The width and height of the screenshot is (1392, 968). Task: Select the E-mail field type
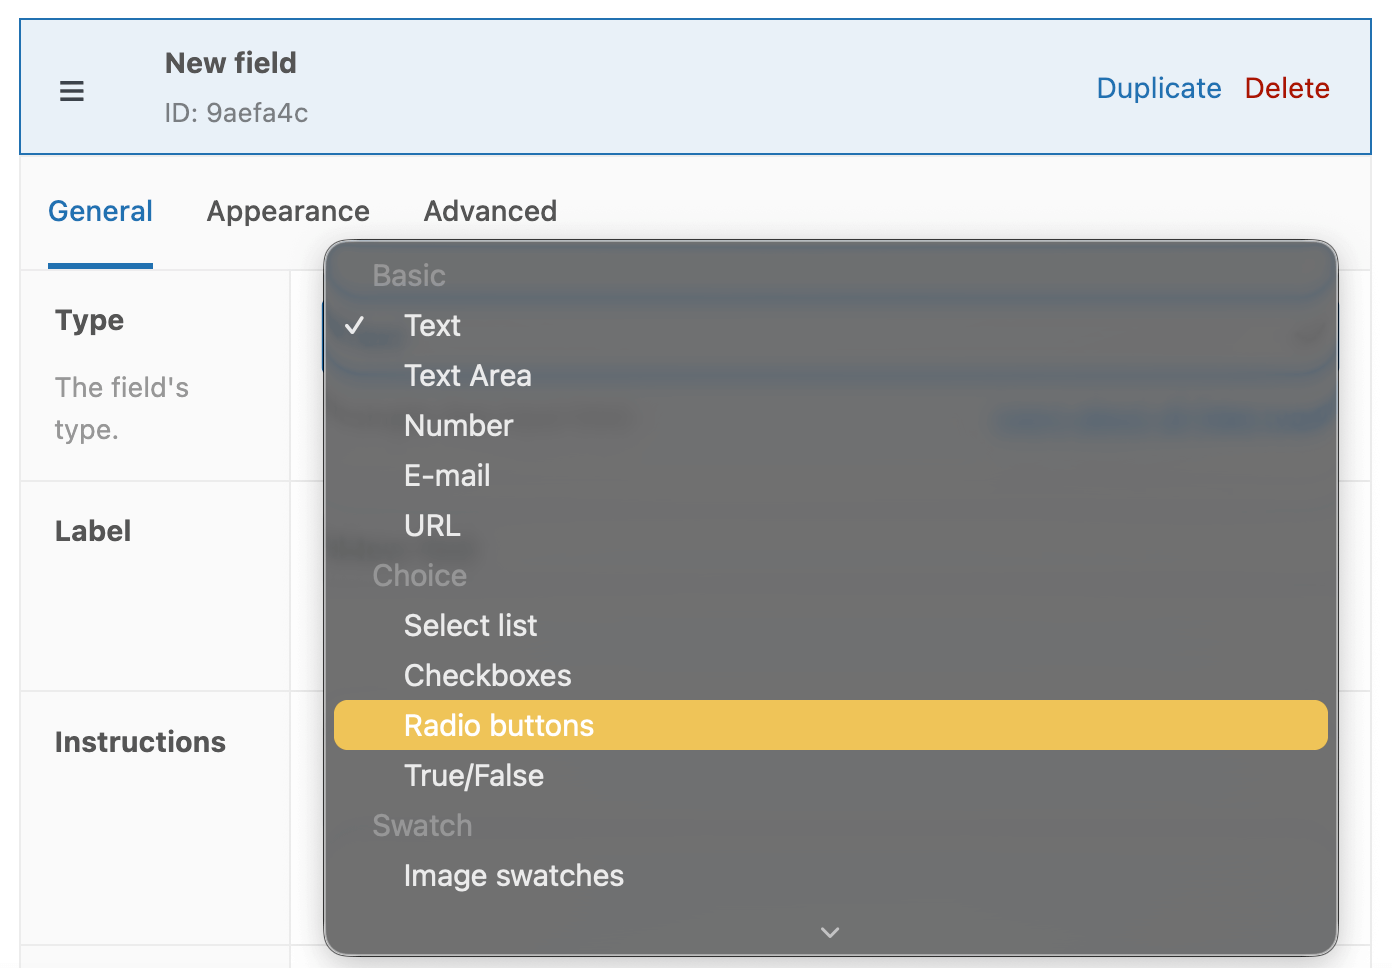coord(447,475)
